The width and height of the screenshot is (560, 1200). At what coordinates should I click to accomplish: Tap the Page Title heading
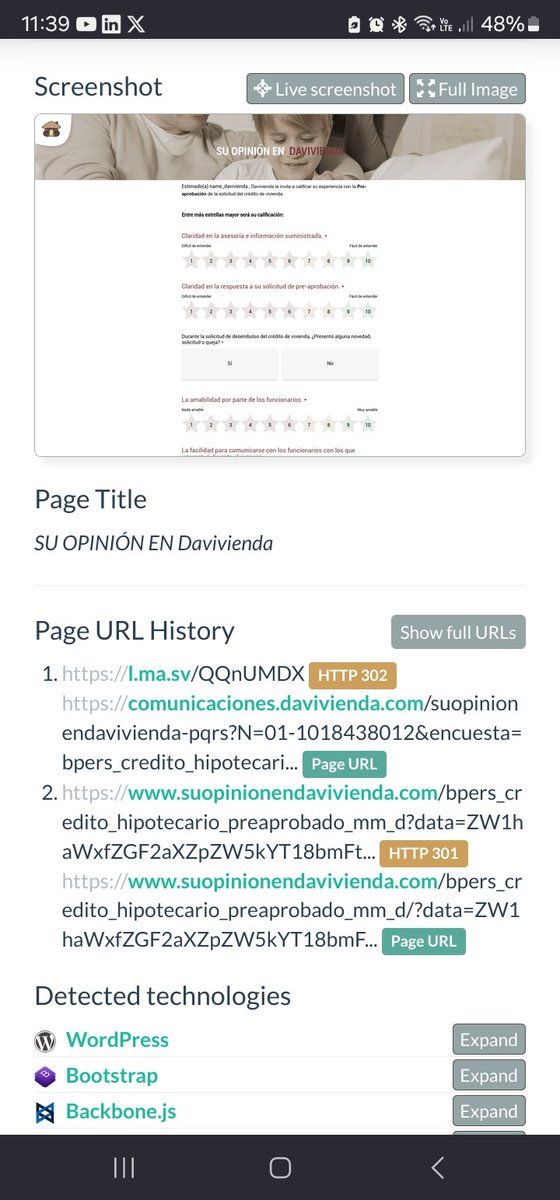click(91, 499)
